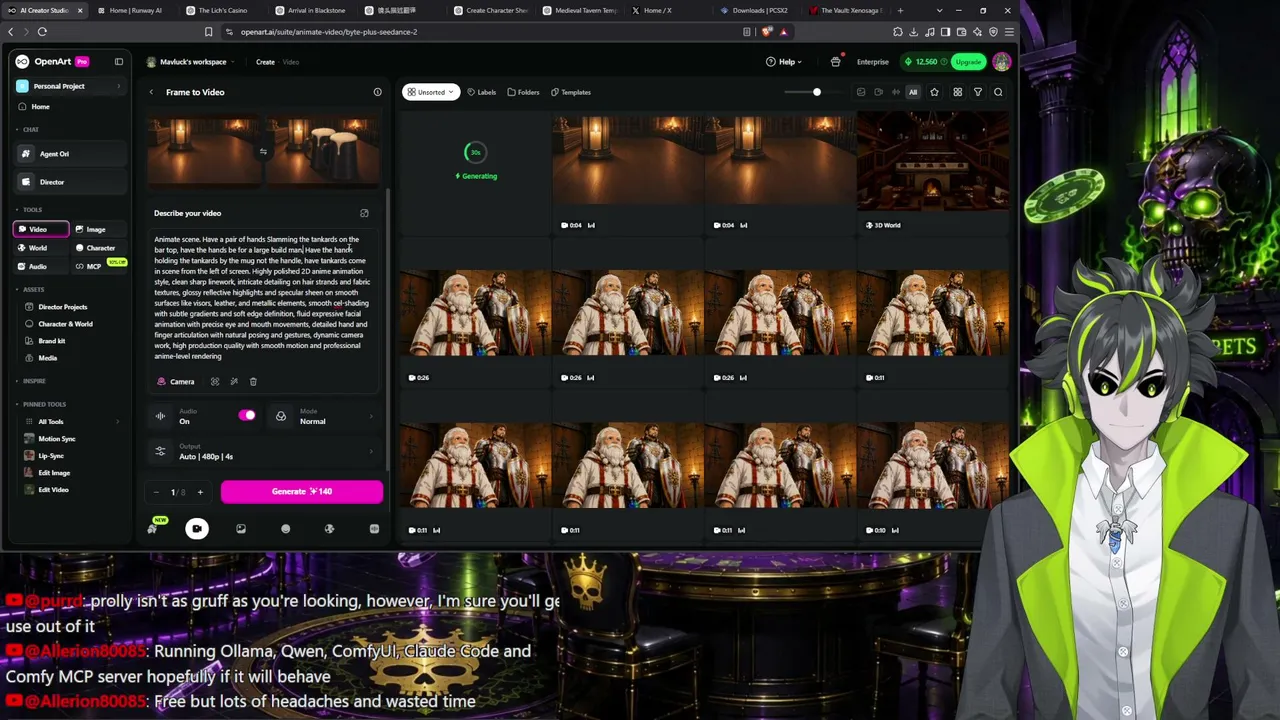Click the green Upgrade button
The image size is (1280, 720).
pos(968,62)
